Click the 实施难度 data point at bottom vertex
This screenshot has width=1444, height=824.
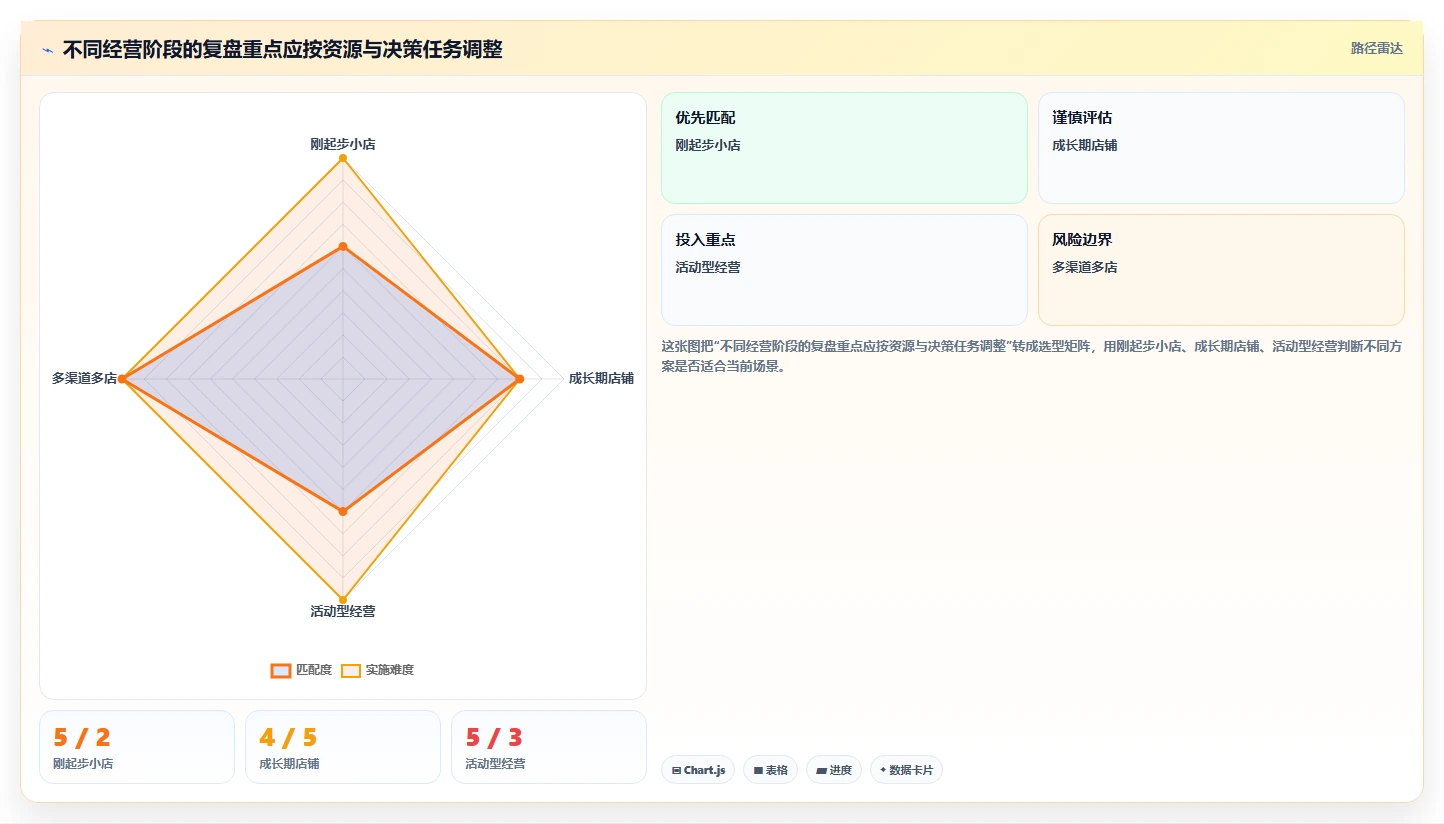(x=343, y=600)
